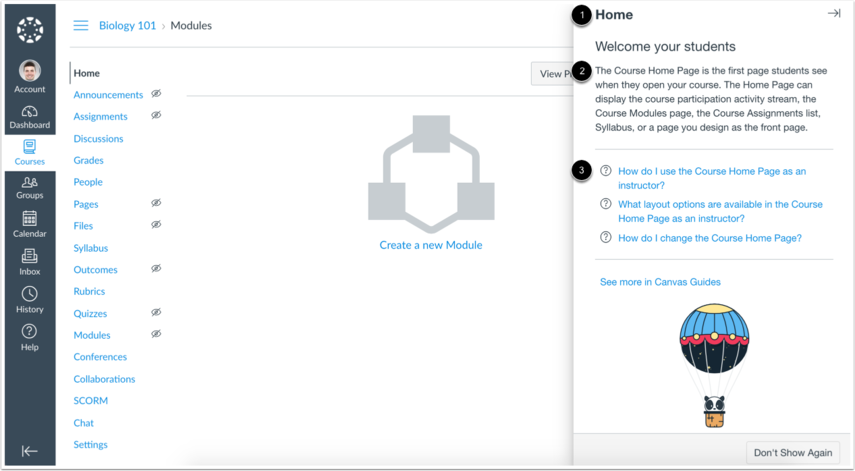This screenshot has width=855, height=471.
Task: Open History in global navigation
Action: (x=29, y=300)
